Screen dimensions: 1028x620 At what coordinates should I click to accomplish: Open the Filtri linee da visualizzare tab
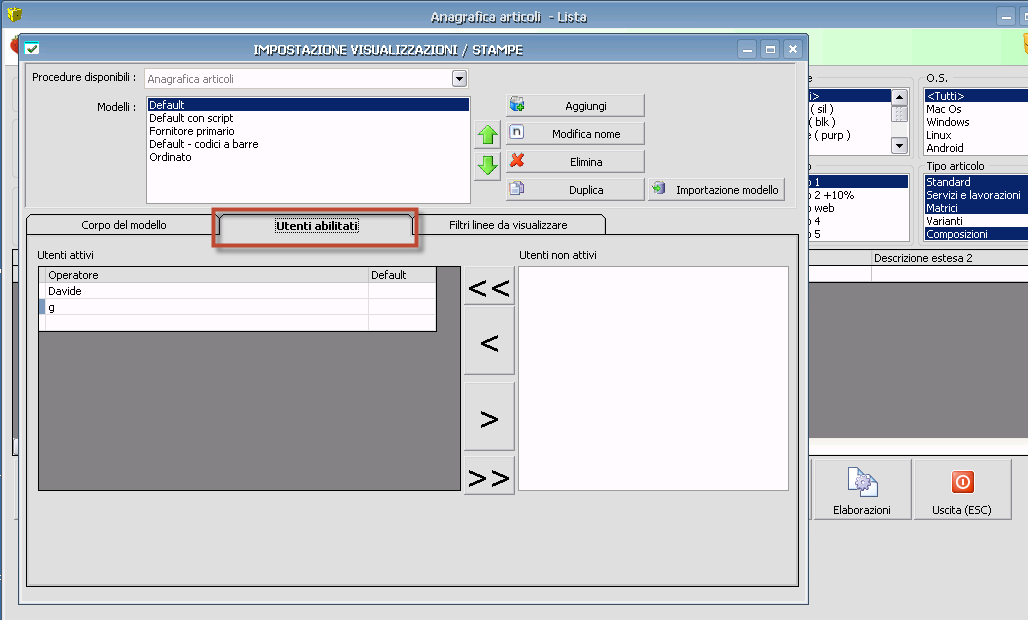(508, 225)
